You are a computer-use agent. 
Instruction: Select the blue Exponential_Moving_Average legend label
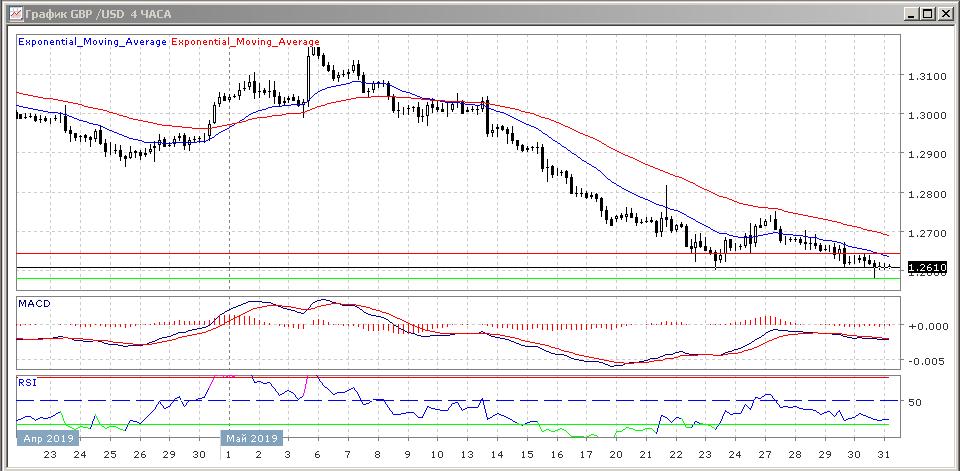tap(93, 42)
